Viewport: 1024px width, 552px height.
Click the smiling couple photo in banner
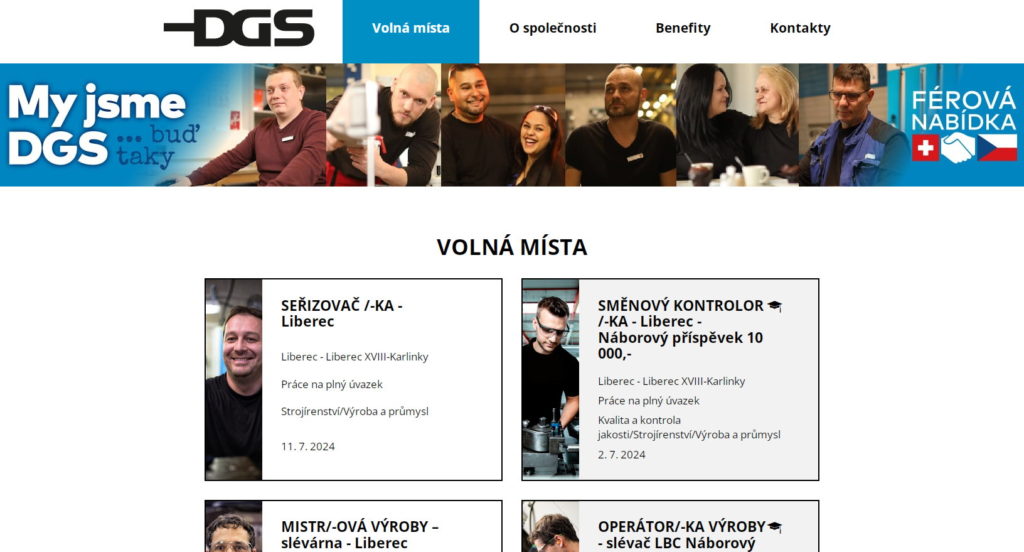[503, 125]
